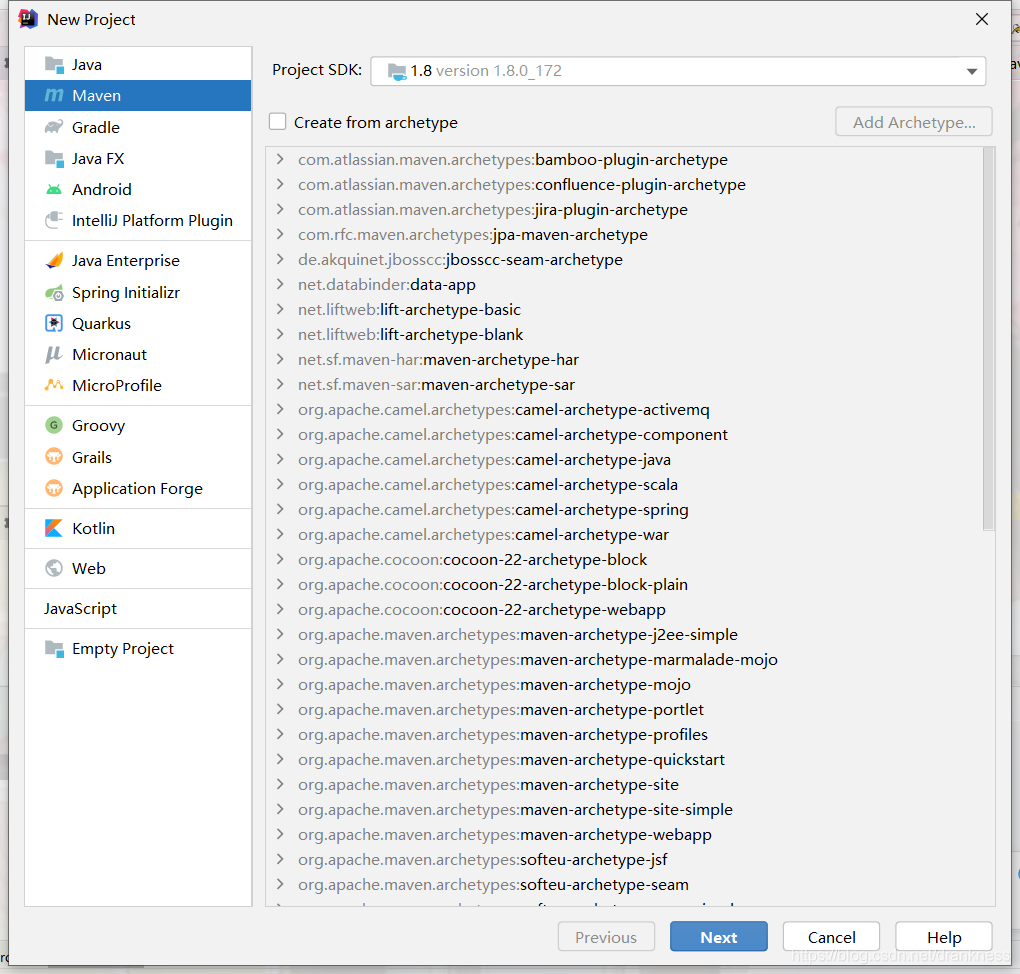Viewport: 1020px width, 974px height.
Task: Open the Project SDK dropdown arrow
Action: pos(972,72)
